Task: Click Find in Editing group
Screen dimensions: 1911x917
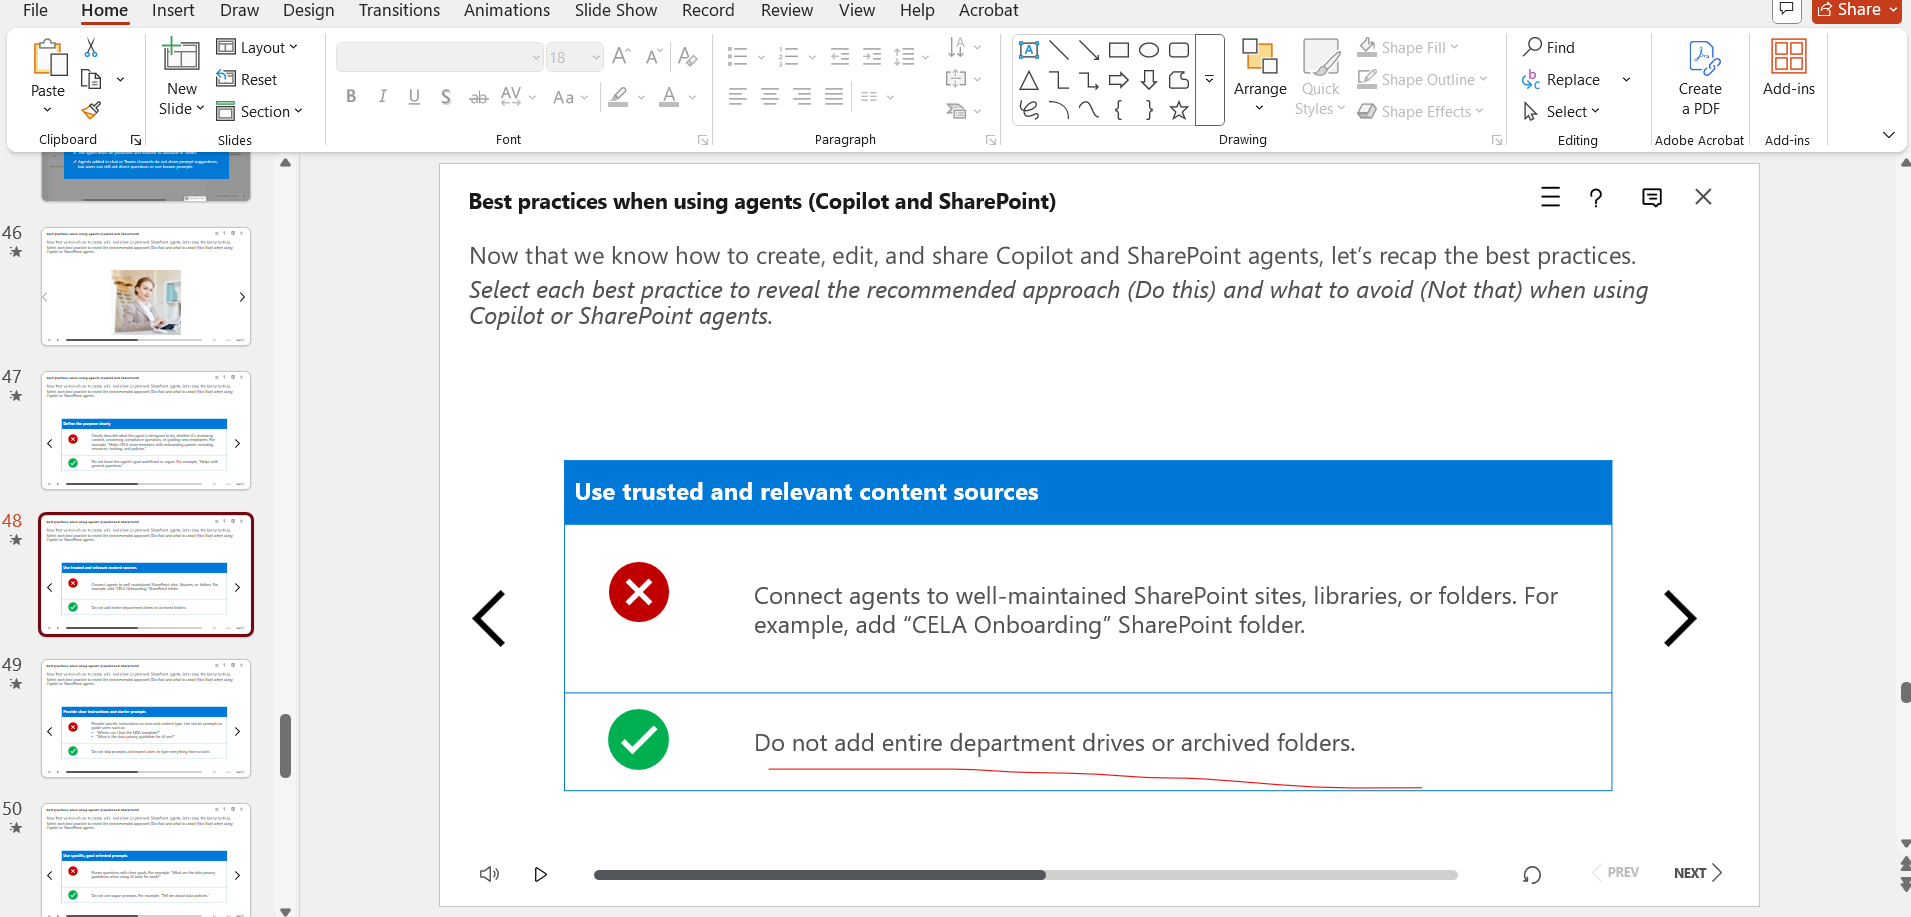Action: pos(1549,47)
